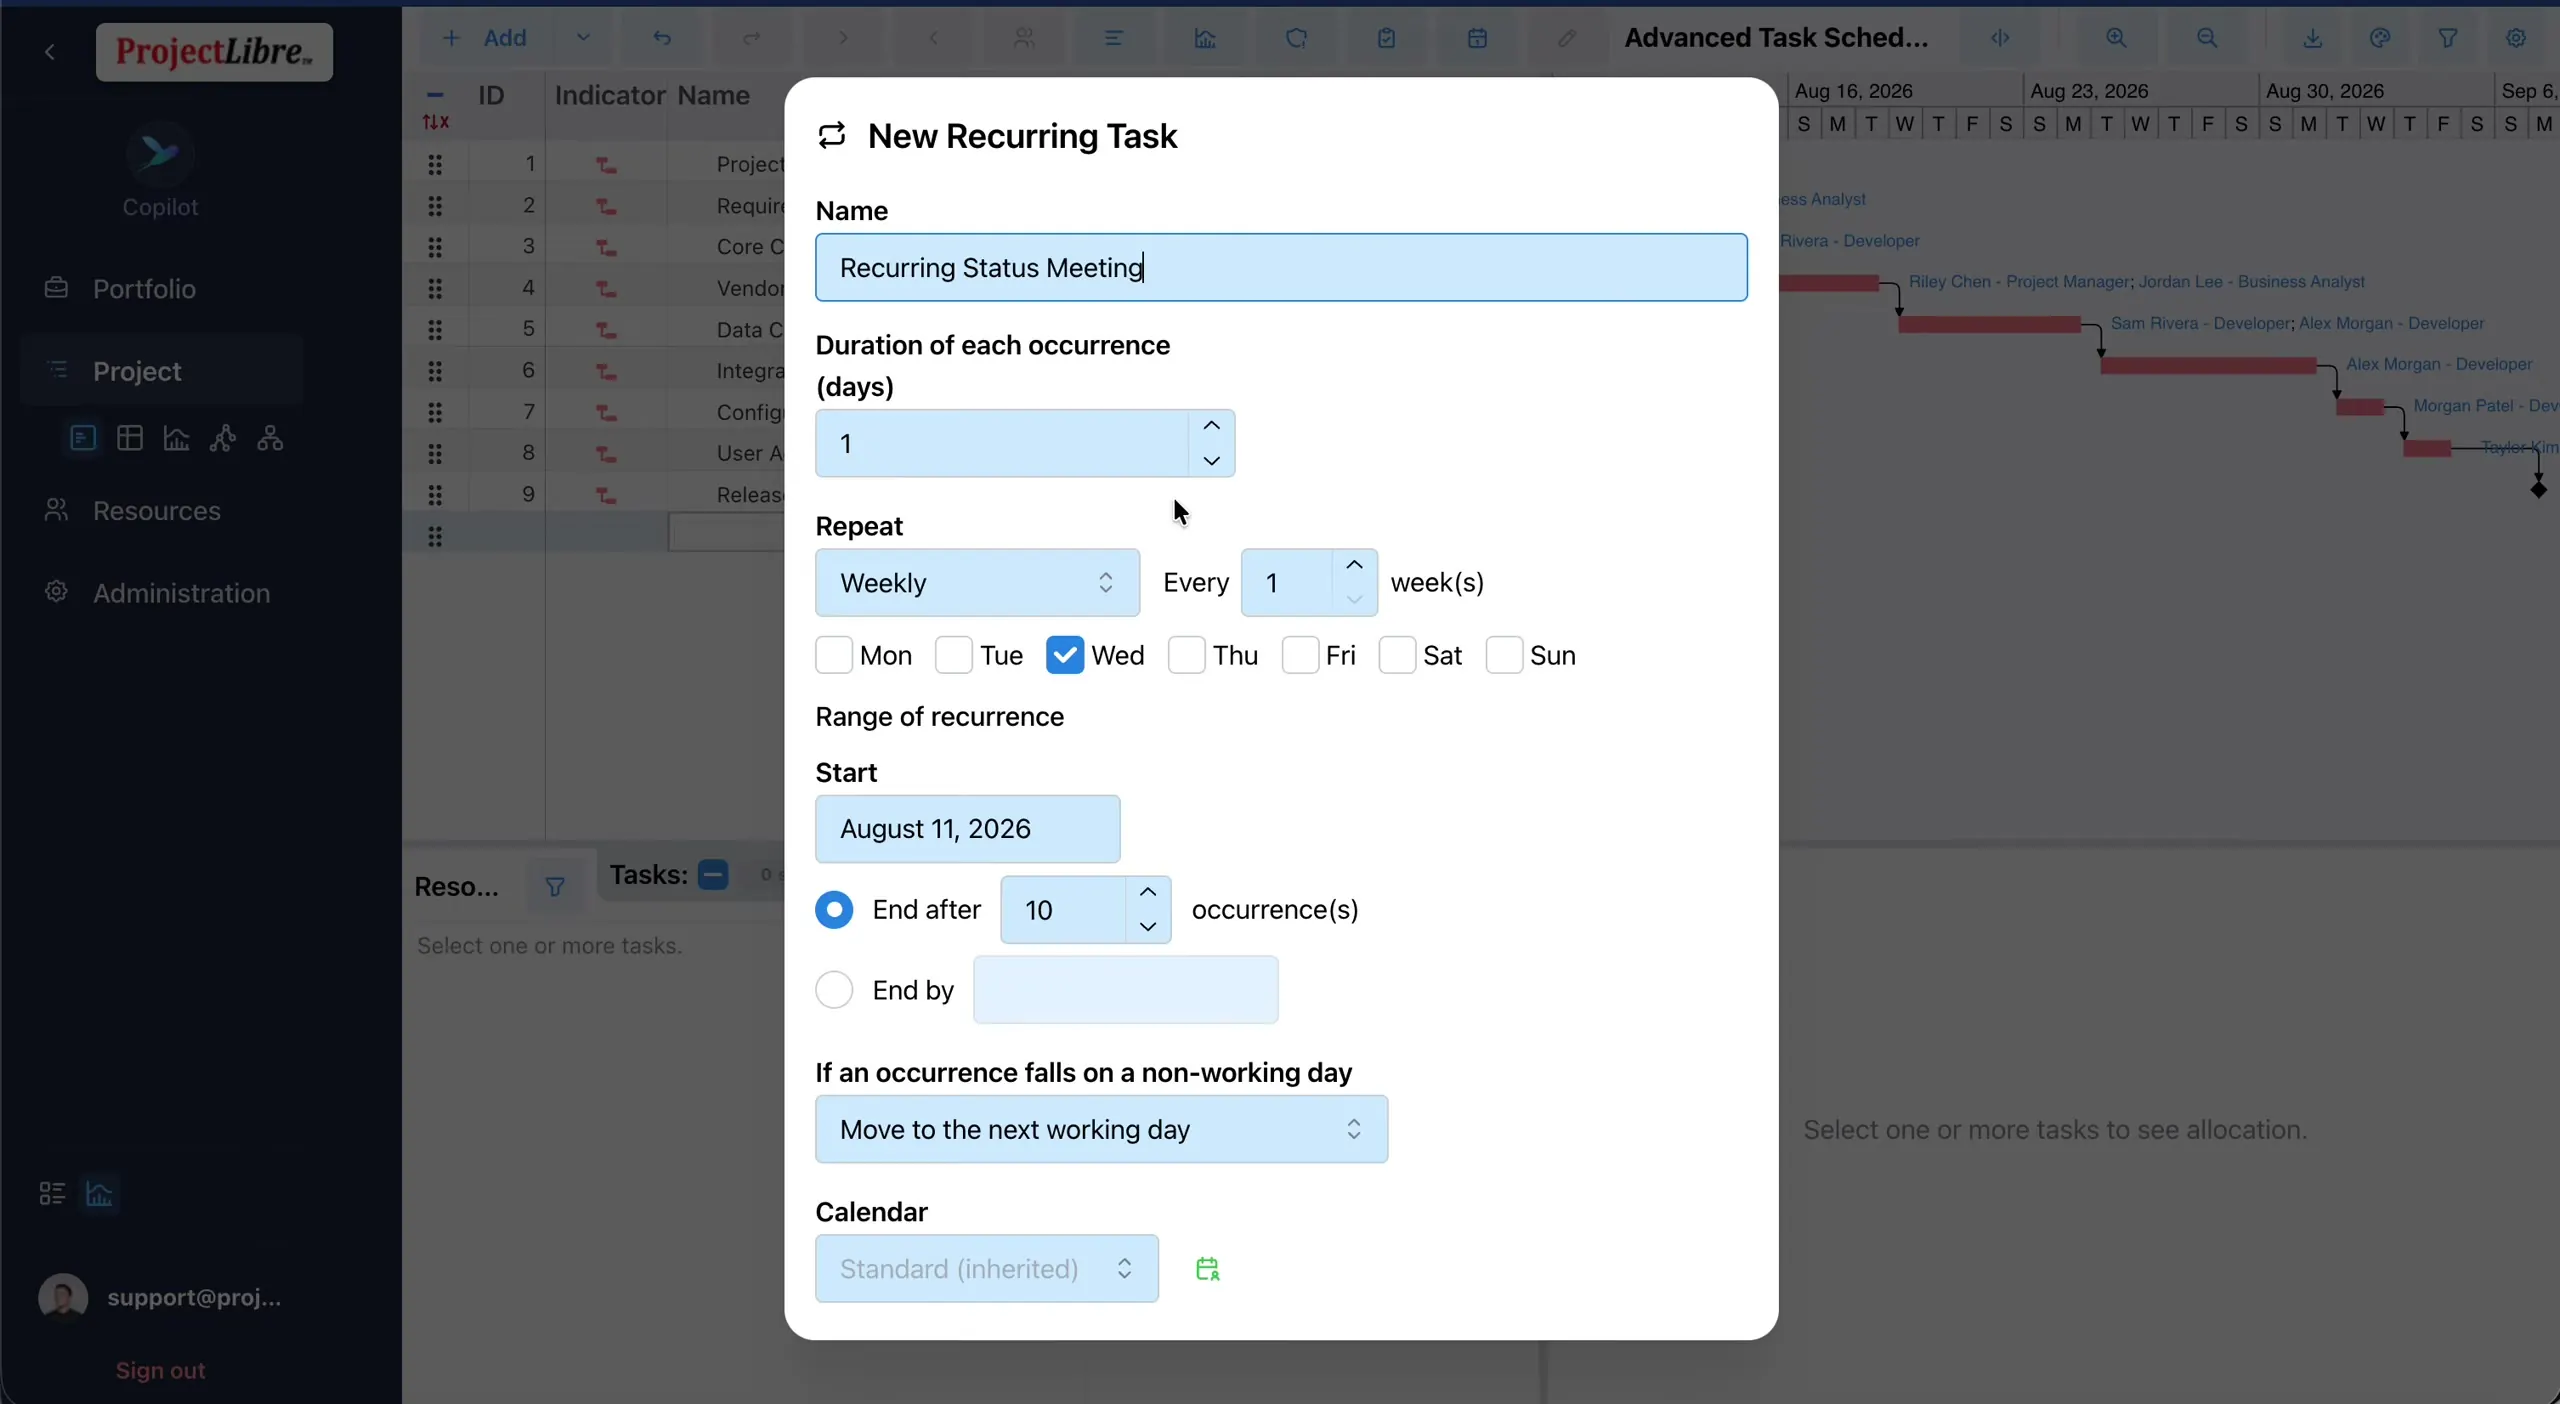Image resolution: width=2560 pixels, height=1404 pixels.
Task: Click the zoom in magnifier icon
Action: click(x=2116, y=38)
